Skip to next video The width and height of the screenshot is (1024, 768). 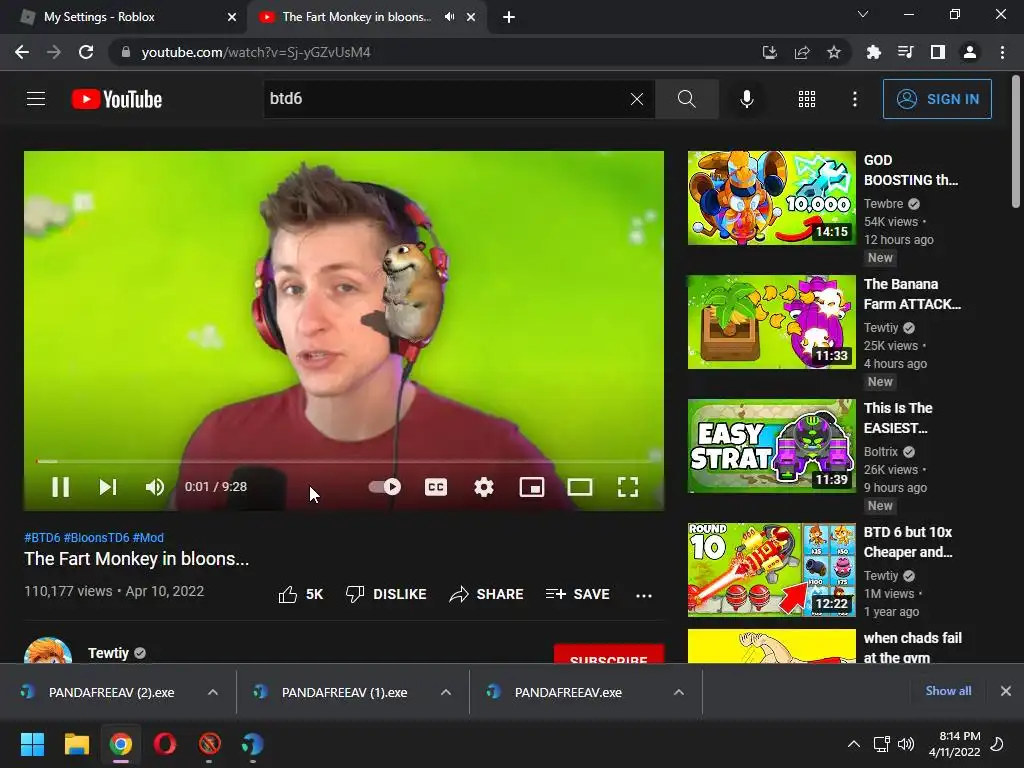(x=108, y=487)
